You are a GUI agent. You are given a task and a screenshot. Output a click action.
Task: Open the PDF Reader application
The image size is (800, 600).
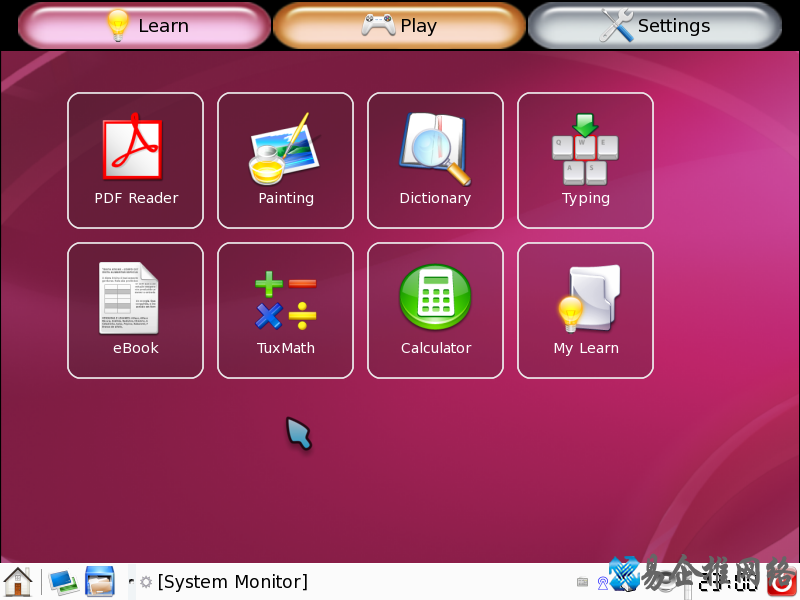point(135,160)
